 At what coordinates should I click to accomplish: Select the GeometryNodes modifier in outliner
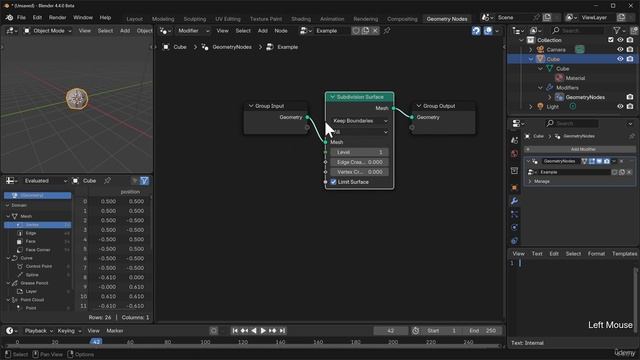tap(585, 97)
